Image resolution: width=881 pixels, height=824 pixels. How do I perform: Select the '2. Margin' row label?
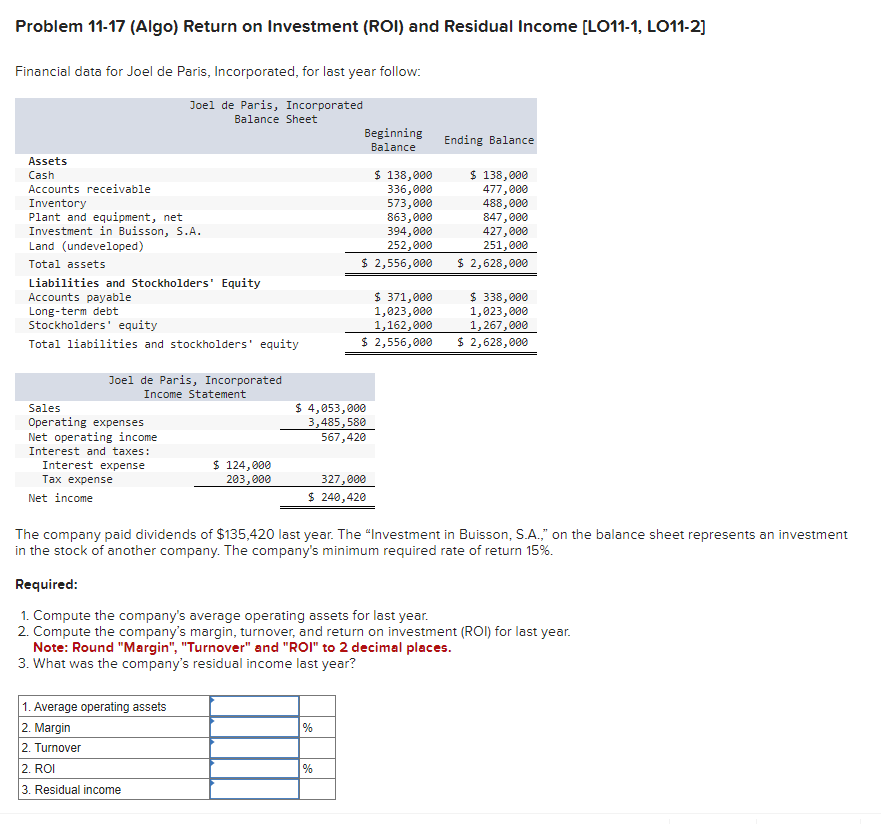click(45, 727)
